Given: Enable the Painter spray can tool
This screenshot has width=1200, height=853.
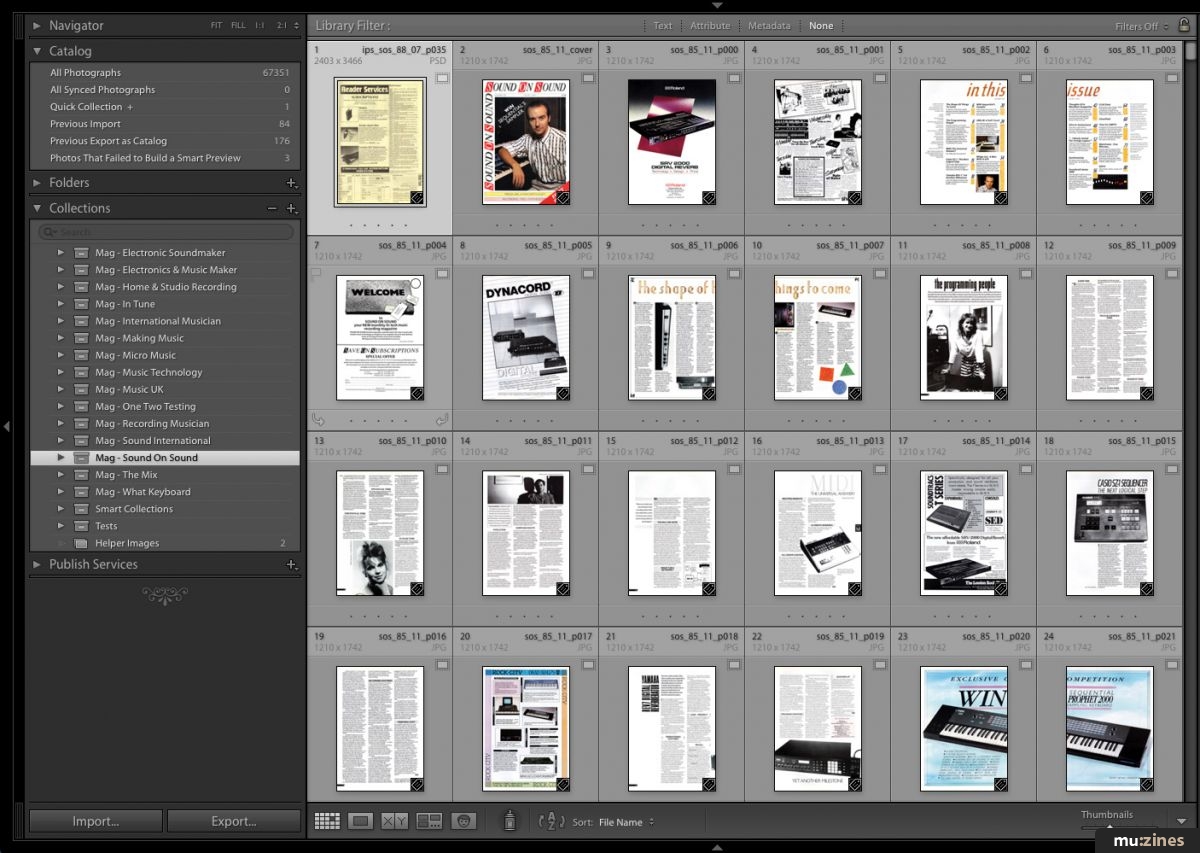Looking at the screenshot, I should [509, 820].
